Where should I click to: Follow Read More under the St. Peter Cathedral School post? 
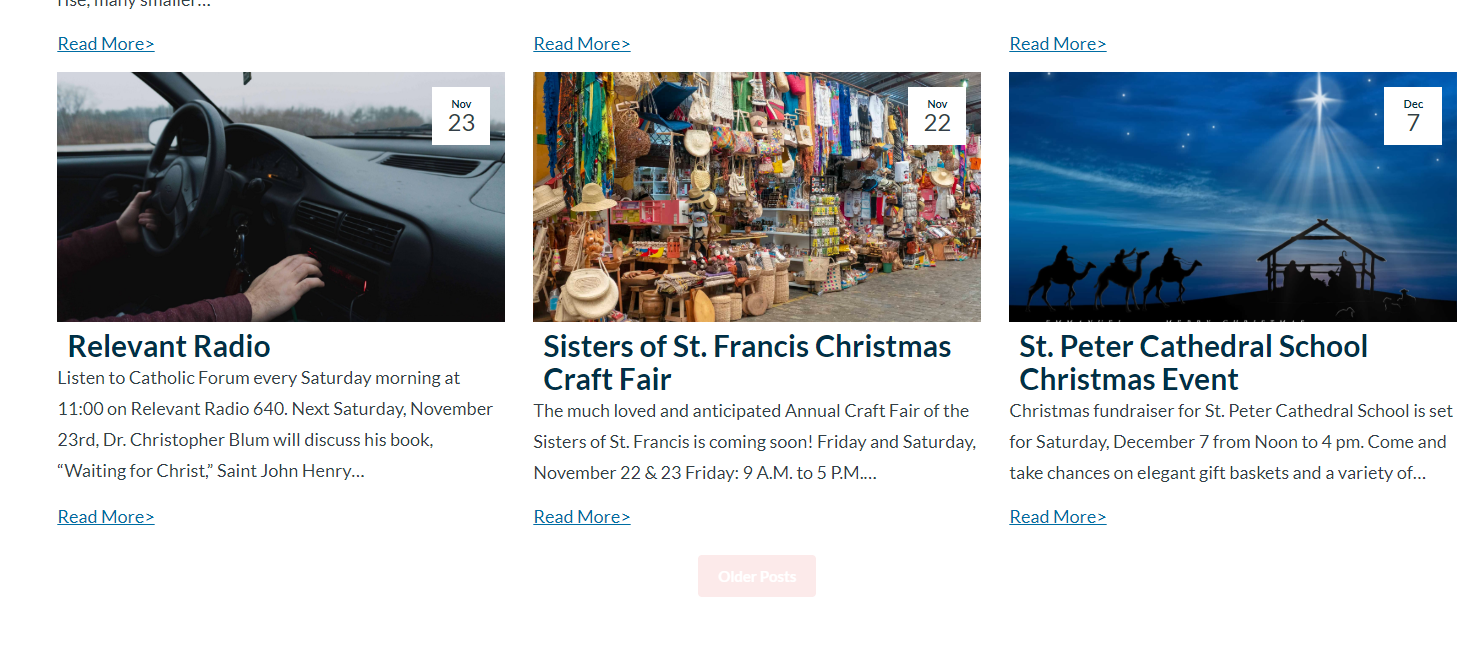click(1058, 517)
